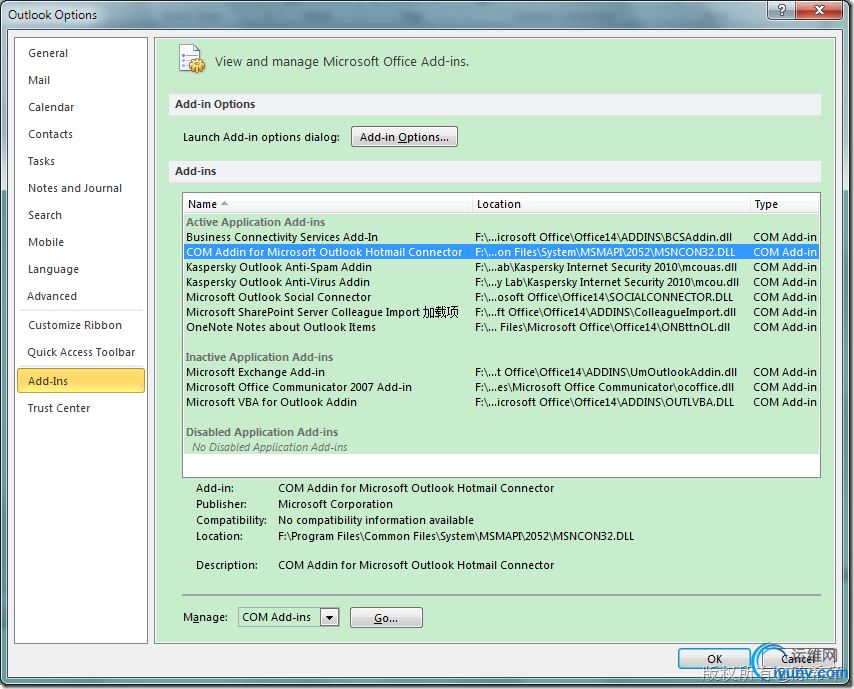This screenshot has height=689, width=854.
Task: Select OneNote Notes about Outlook Items
Action: pyautogui.click(x=501, y=327)
